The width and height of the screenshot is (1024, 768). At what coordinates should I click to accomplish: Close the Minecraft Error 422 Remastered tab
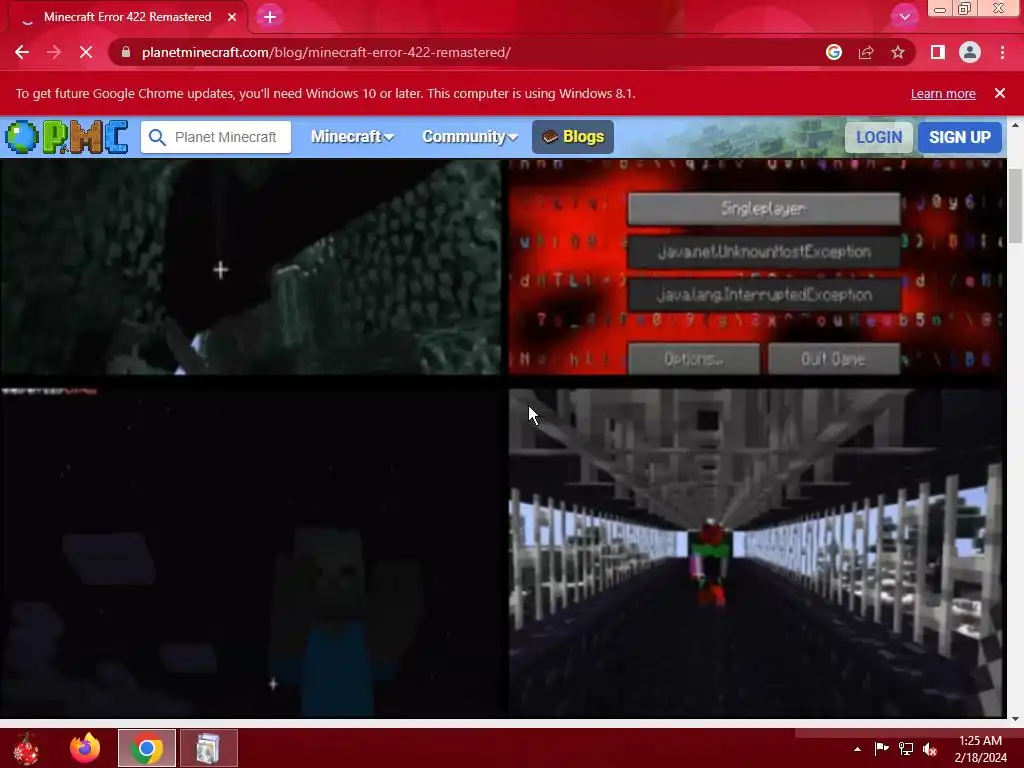coord(232,17)
